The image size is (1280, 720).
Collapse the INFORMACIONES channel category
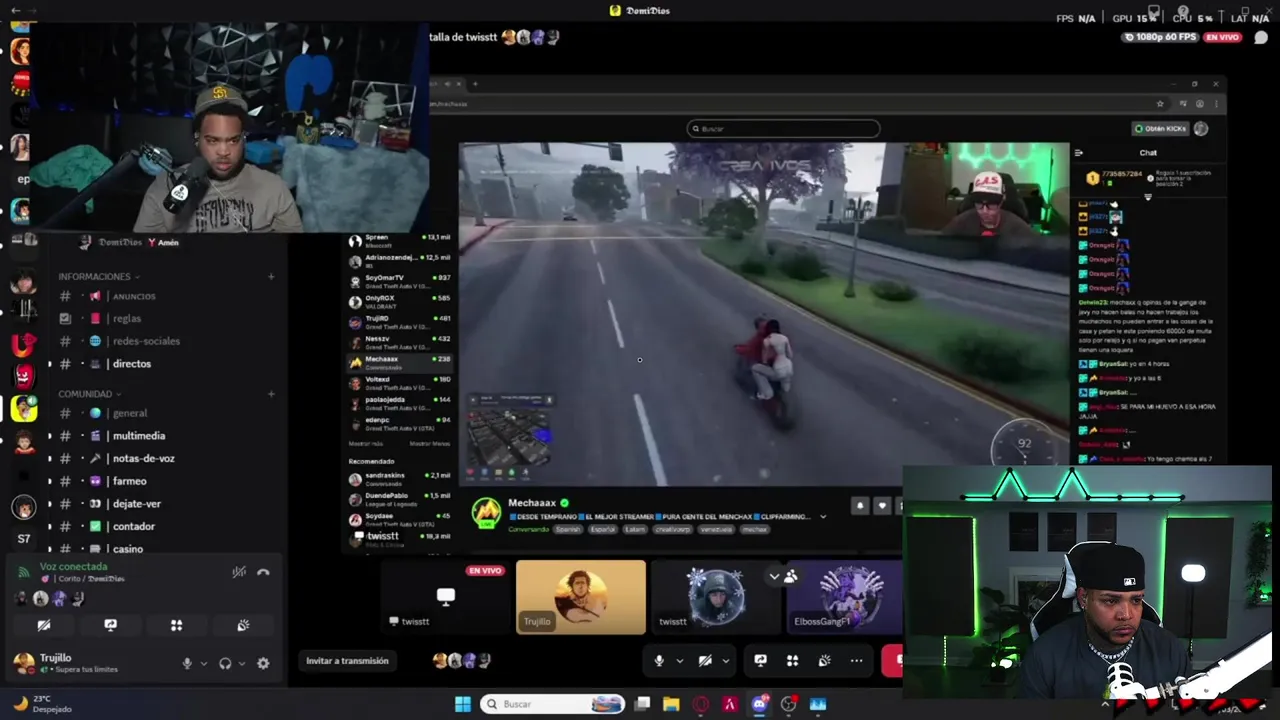[98, 277]
